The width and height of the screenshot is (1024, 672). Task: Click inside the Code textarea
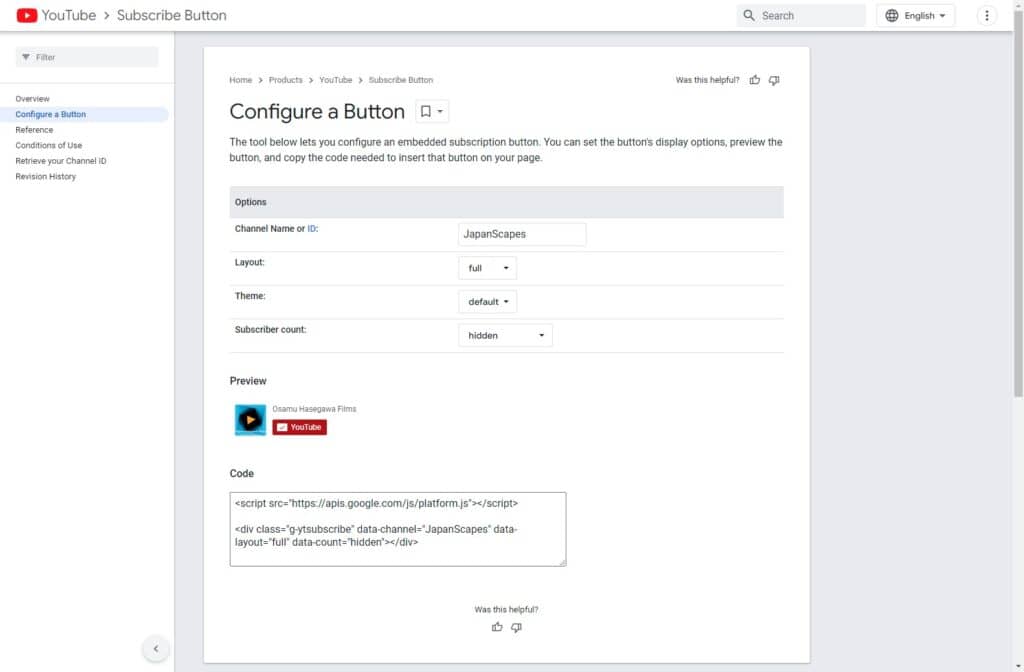pyautogui.click(x=398, y=529)
